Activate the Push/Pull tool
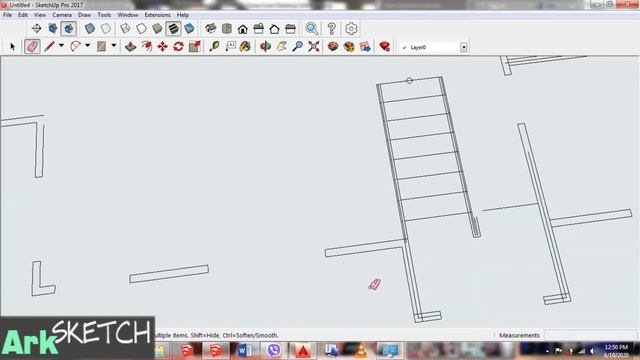This screenshot has width=640, height=360. (x=130, y=46)
